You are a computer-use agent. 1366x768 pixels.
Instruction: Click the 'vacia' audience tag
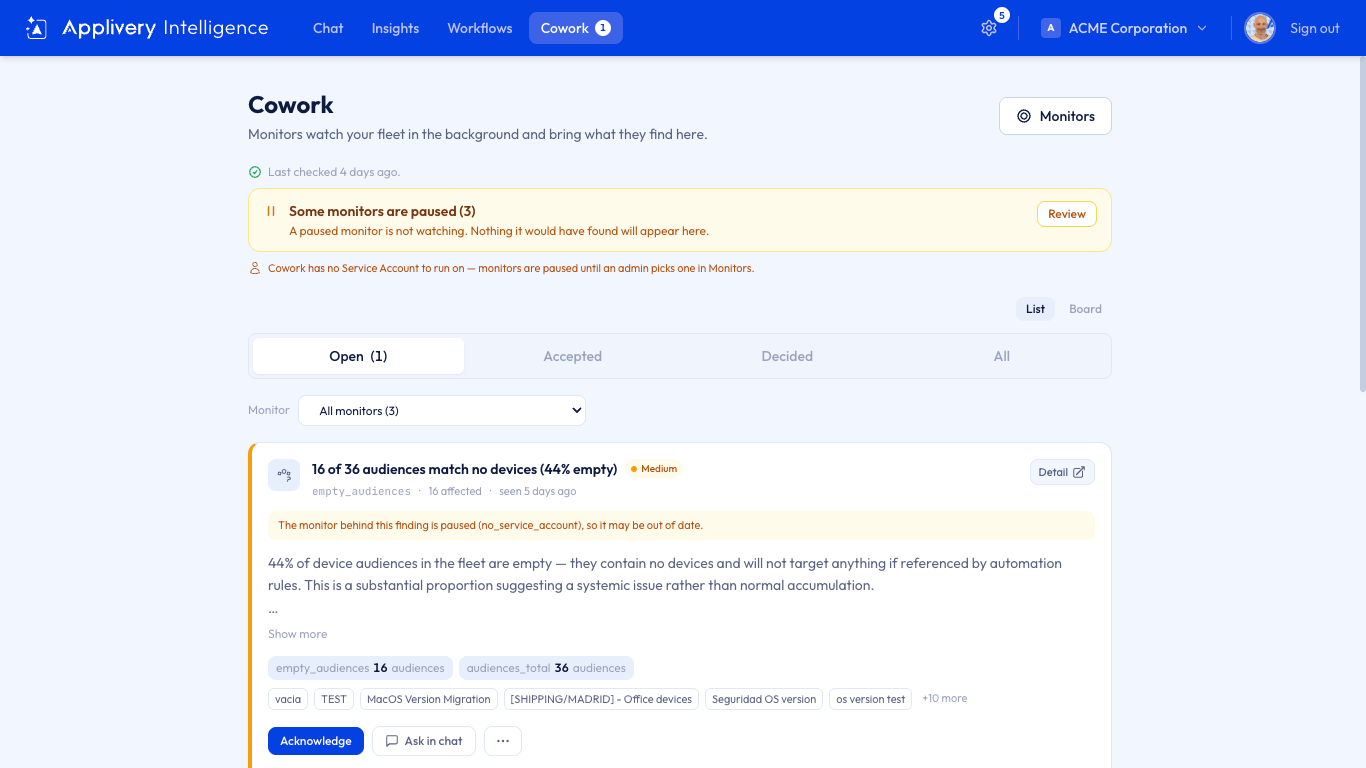pyautogui.click(x=288, y=699)
